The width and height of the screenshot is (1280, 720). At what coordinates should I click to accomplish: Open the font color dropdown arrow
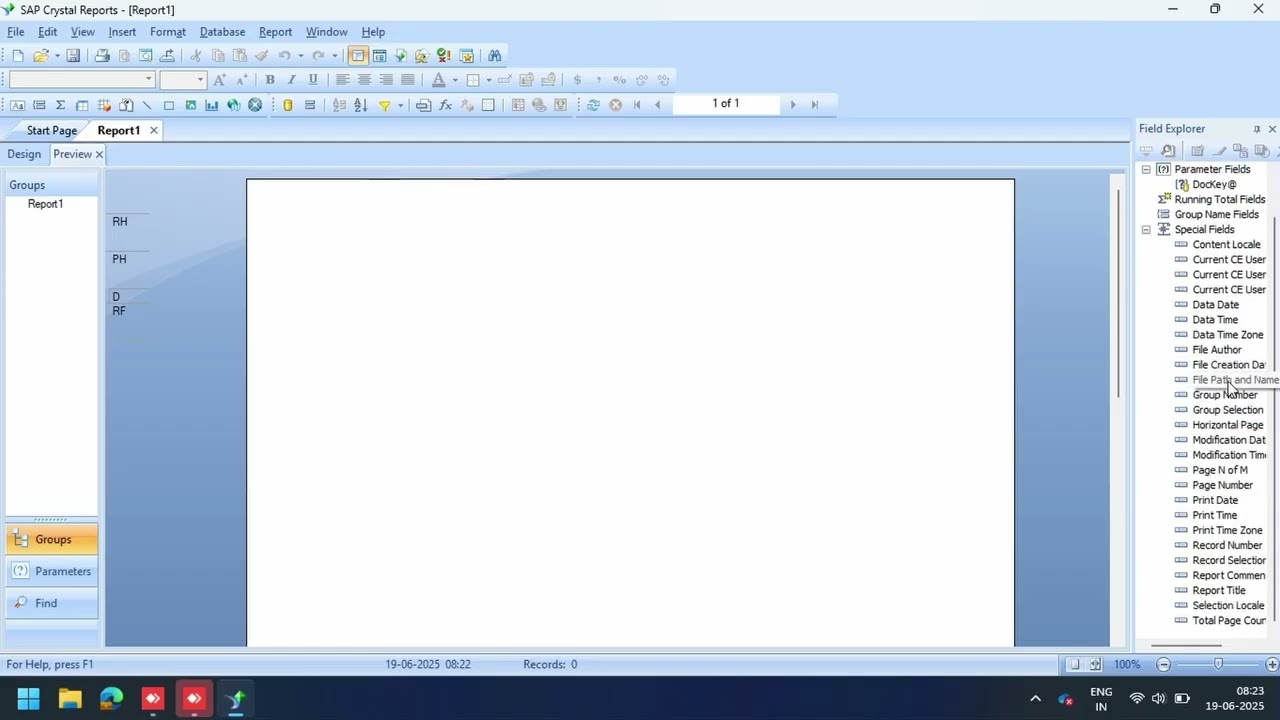coord(455,80)
